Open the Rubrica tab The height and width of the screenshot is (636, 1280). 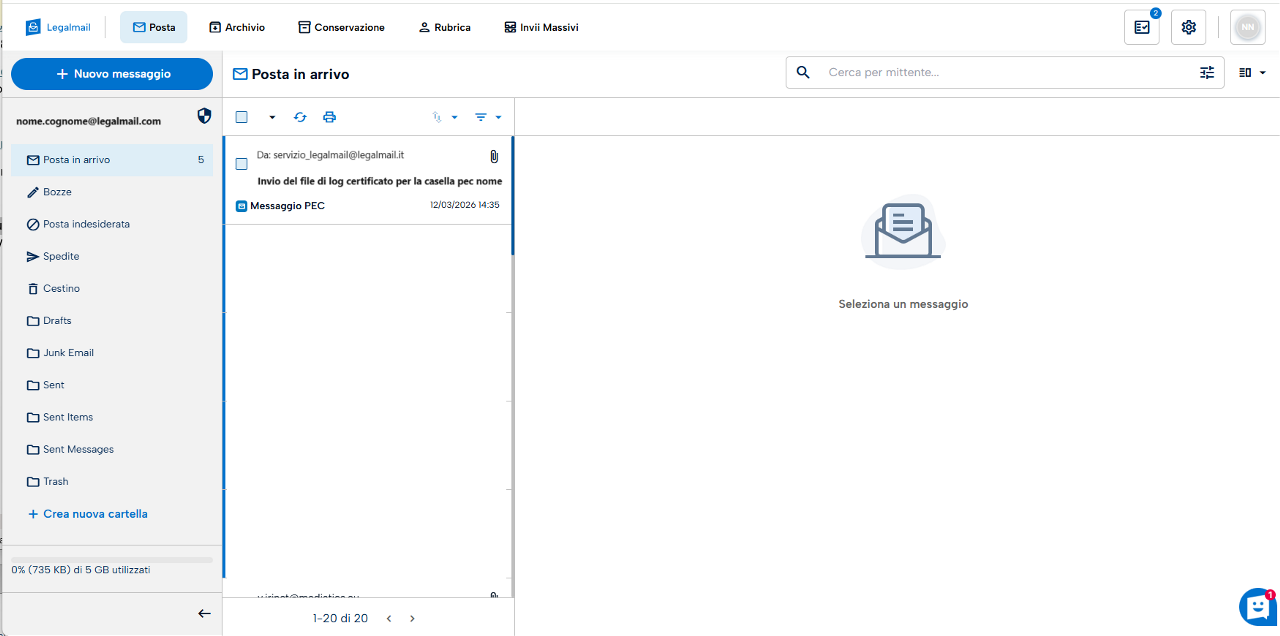[444, 27]
